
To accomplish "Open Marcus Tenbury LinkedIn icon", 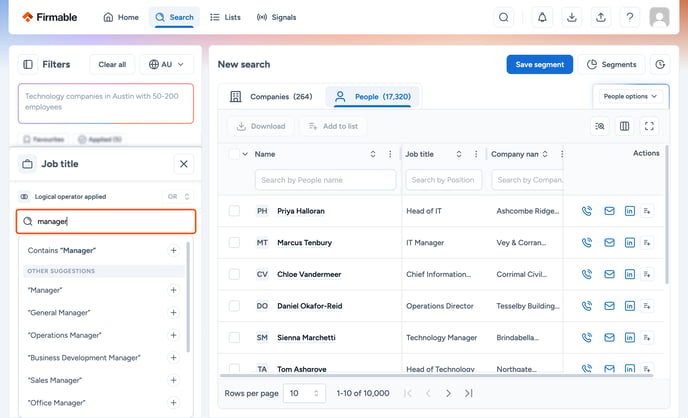I will point(630,243).
